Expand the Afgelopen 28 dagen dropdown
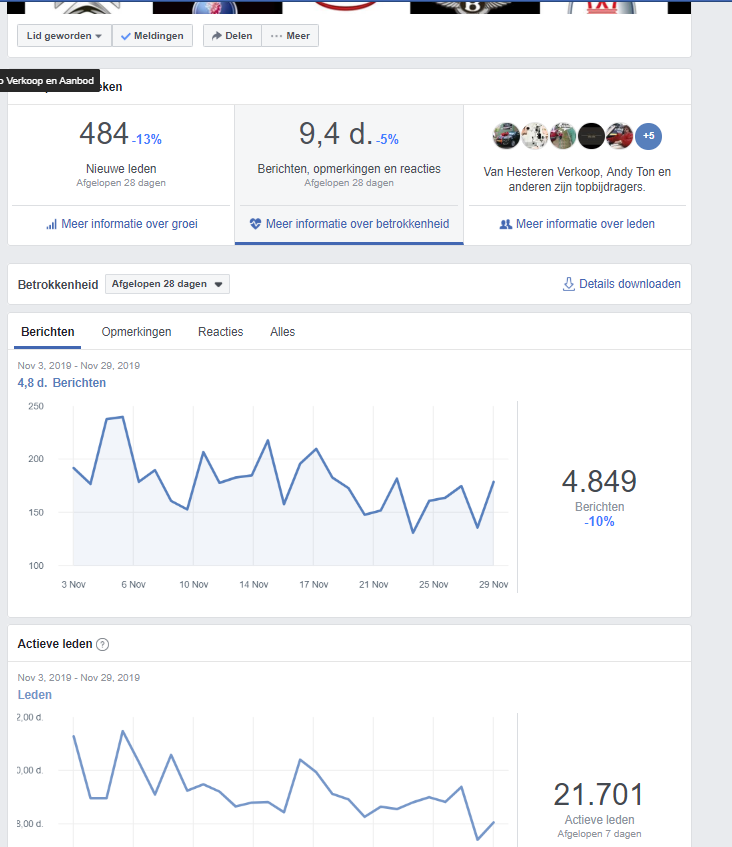732x847 pixels. pyautogui.click(x=167, y=284)
